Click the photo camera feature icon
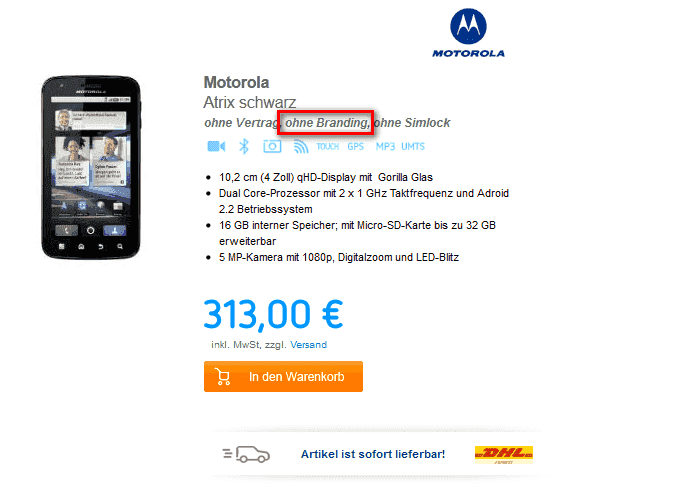This screenshot has height=498, width=674. (272, 147)
